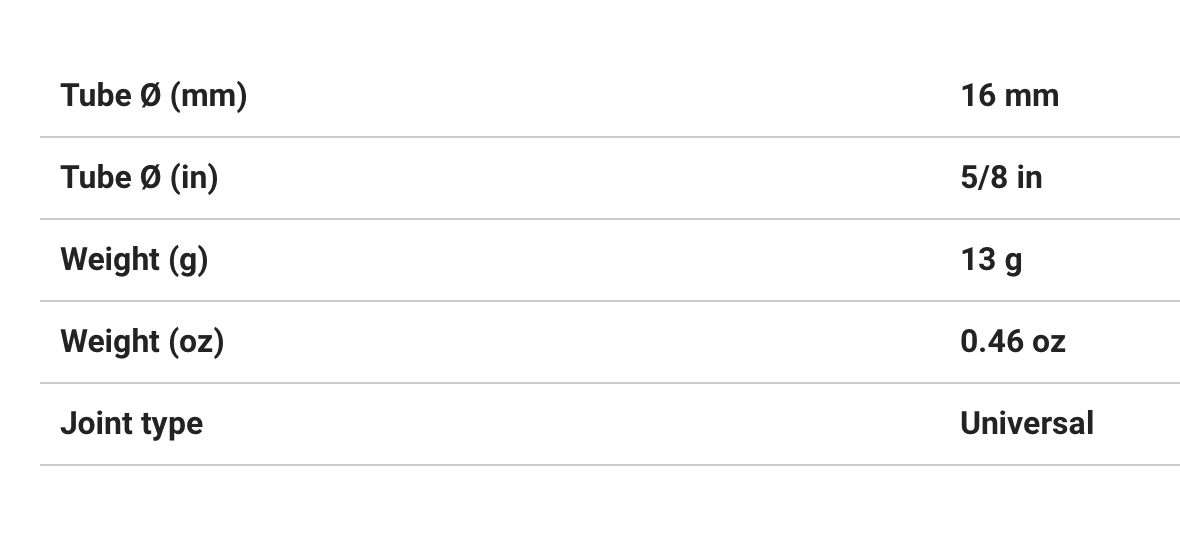Click the divider line below the Tube Ø (in) row
Image resolution: width=1180 pixels, height=552 pixels.
(x=610, y=219)
